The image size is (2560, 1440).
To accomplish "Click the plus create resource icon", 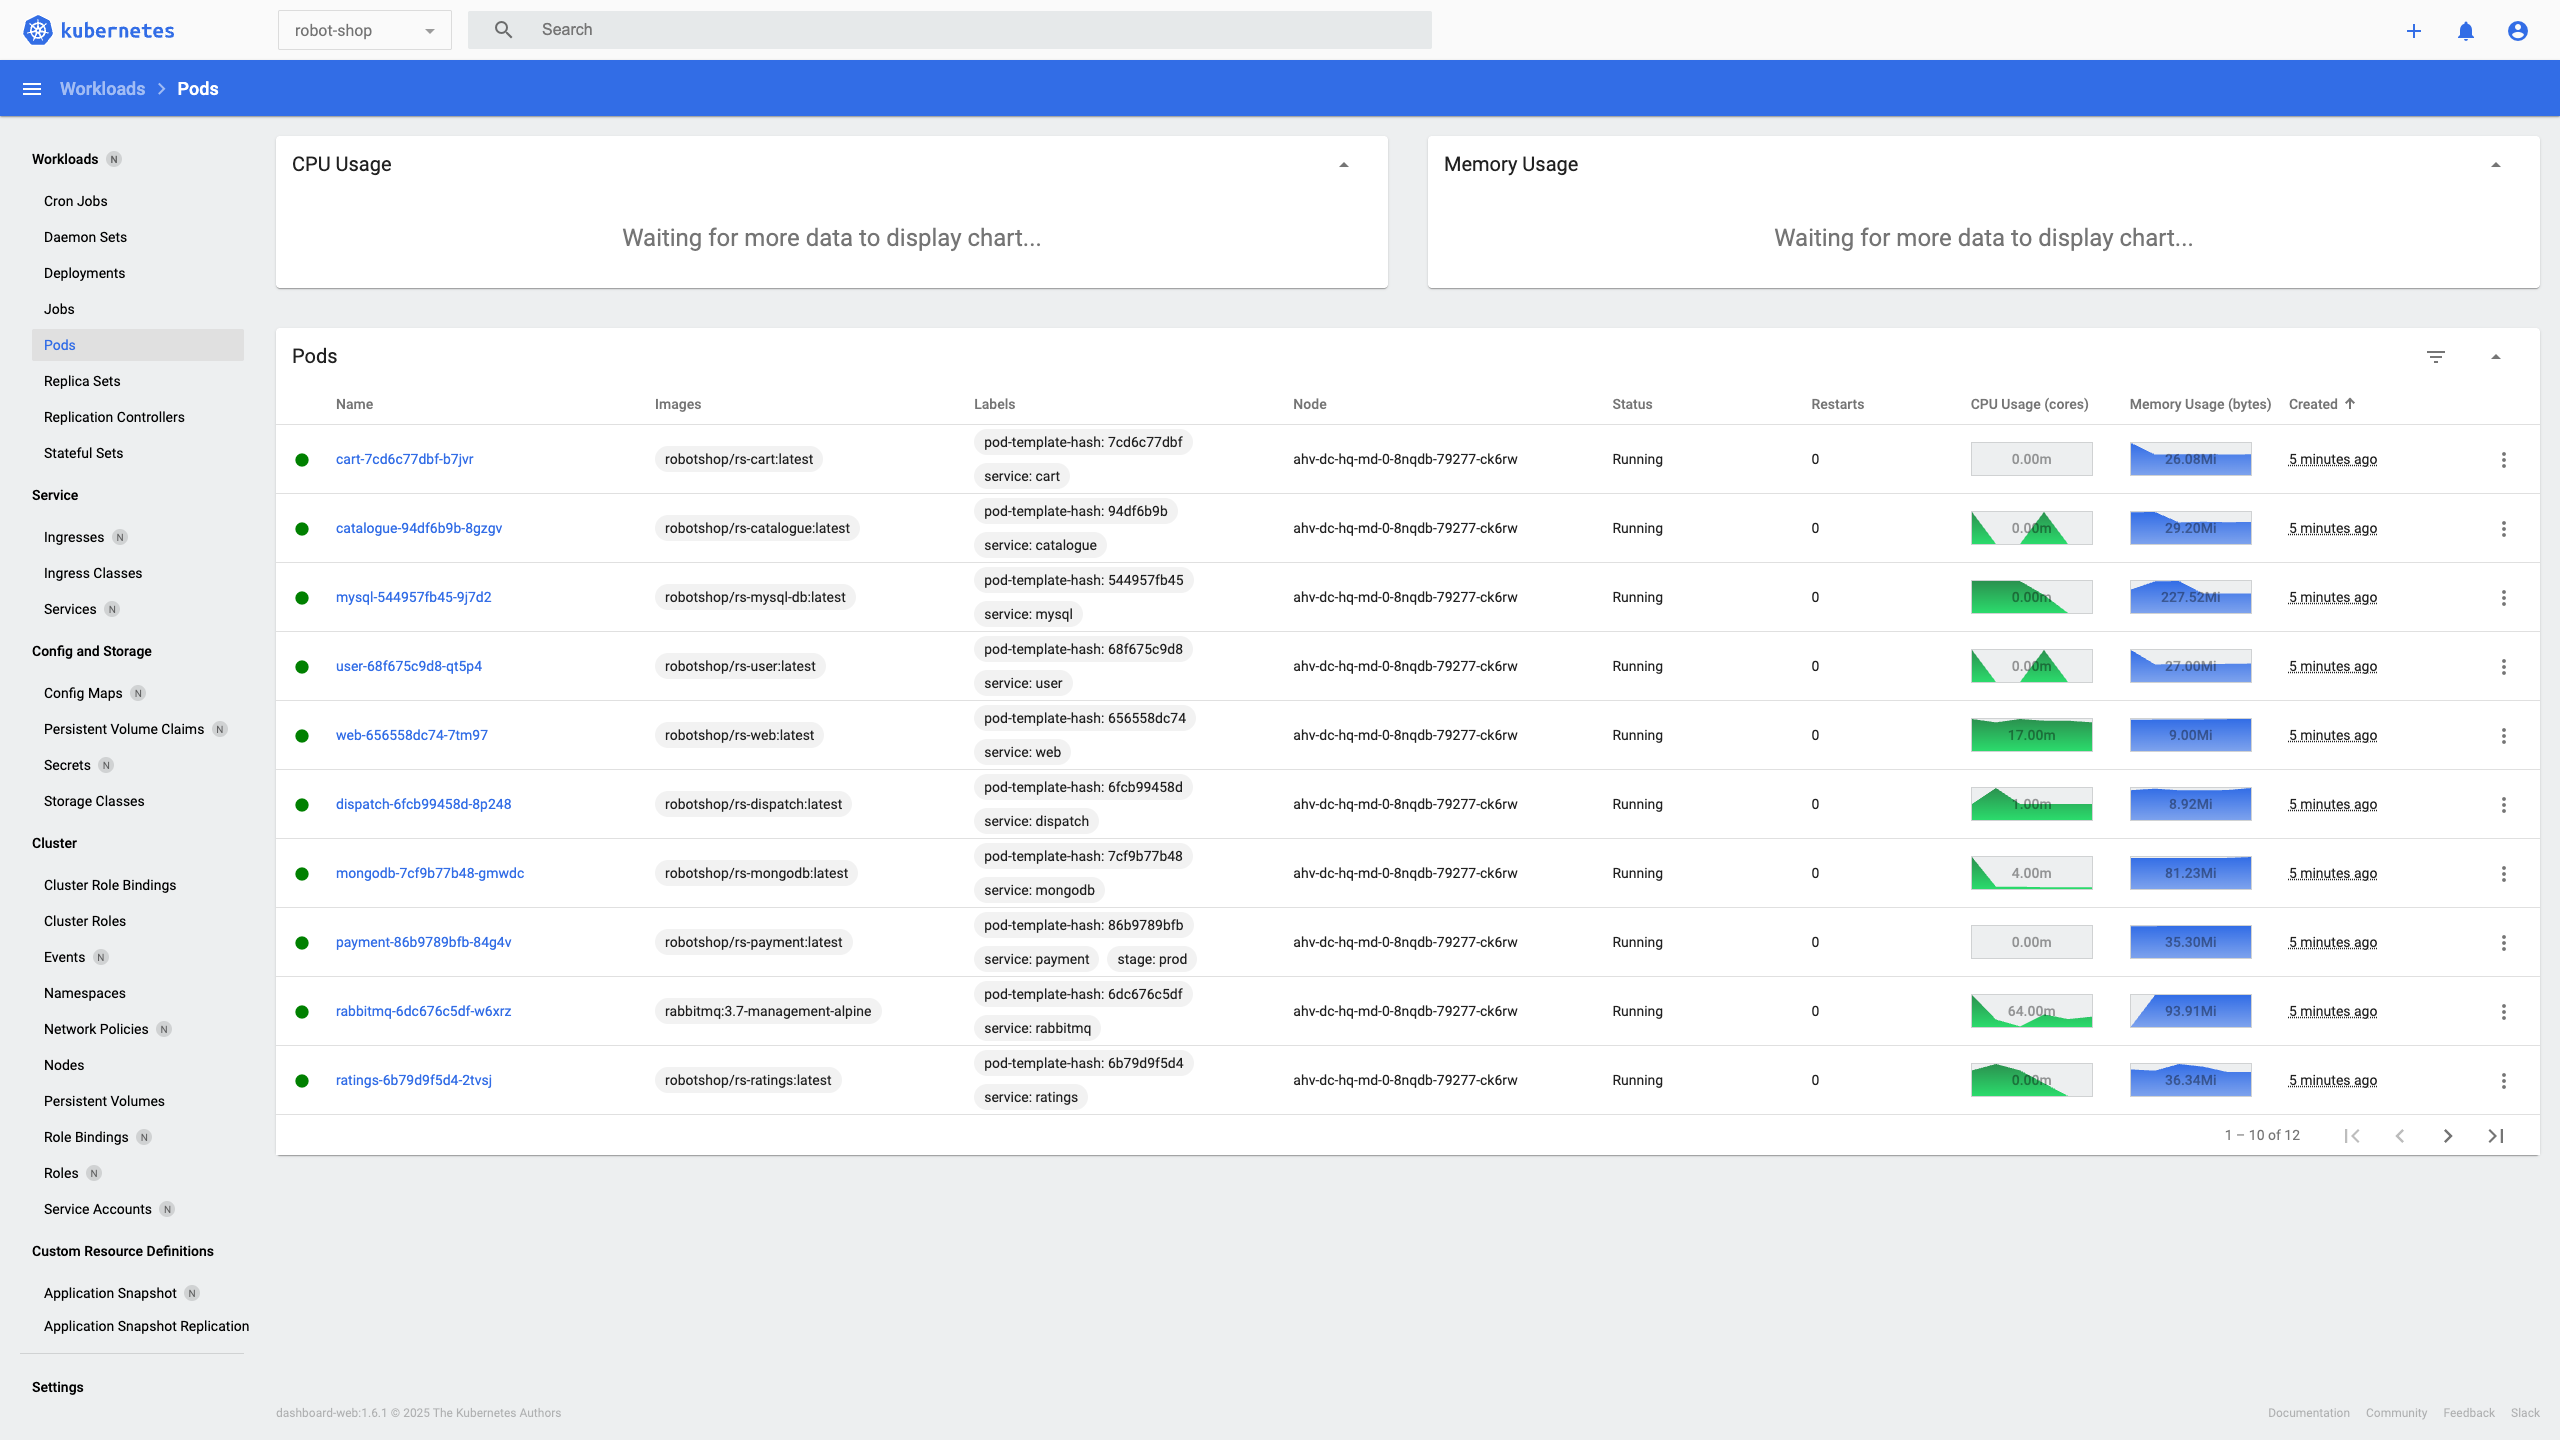I will [2413, 31].
